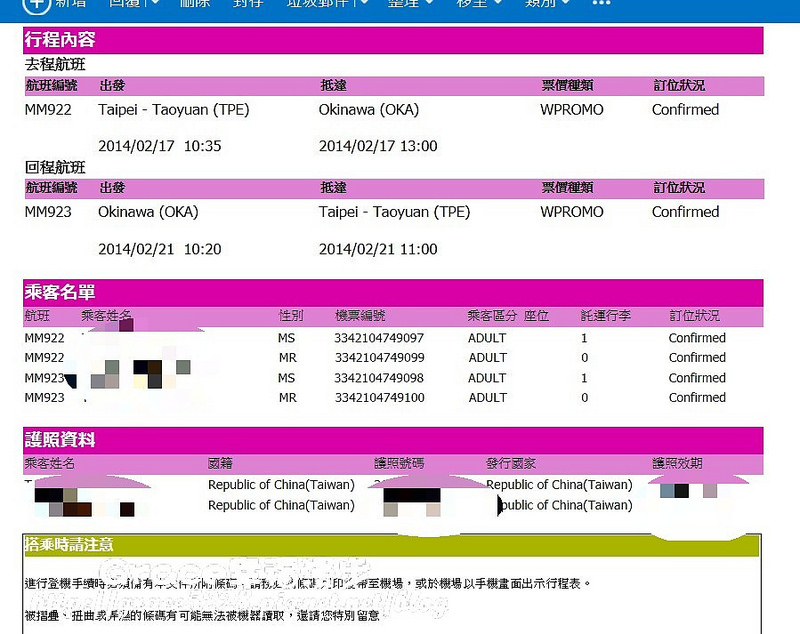
Task: Click second-row nationality Republic of China(Taiwan)
Action: click(x=281, y=505)
